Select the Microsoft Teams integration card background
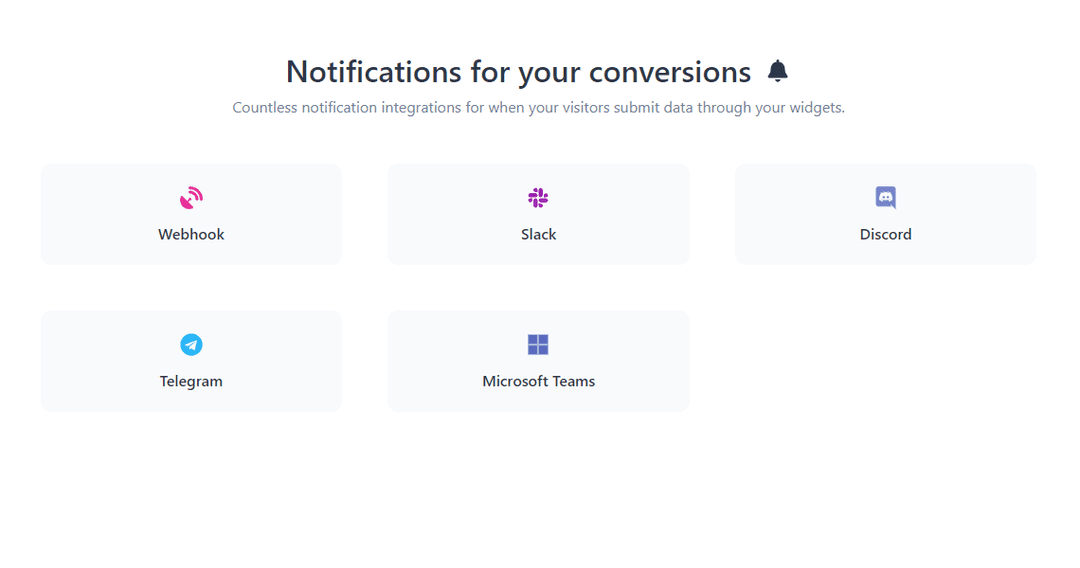 (539, 361)
